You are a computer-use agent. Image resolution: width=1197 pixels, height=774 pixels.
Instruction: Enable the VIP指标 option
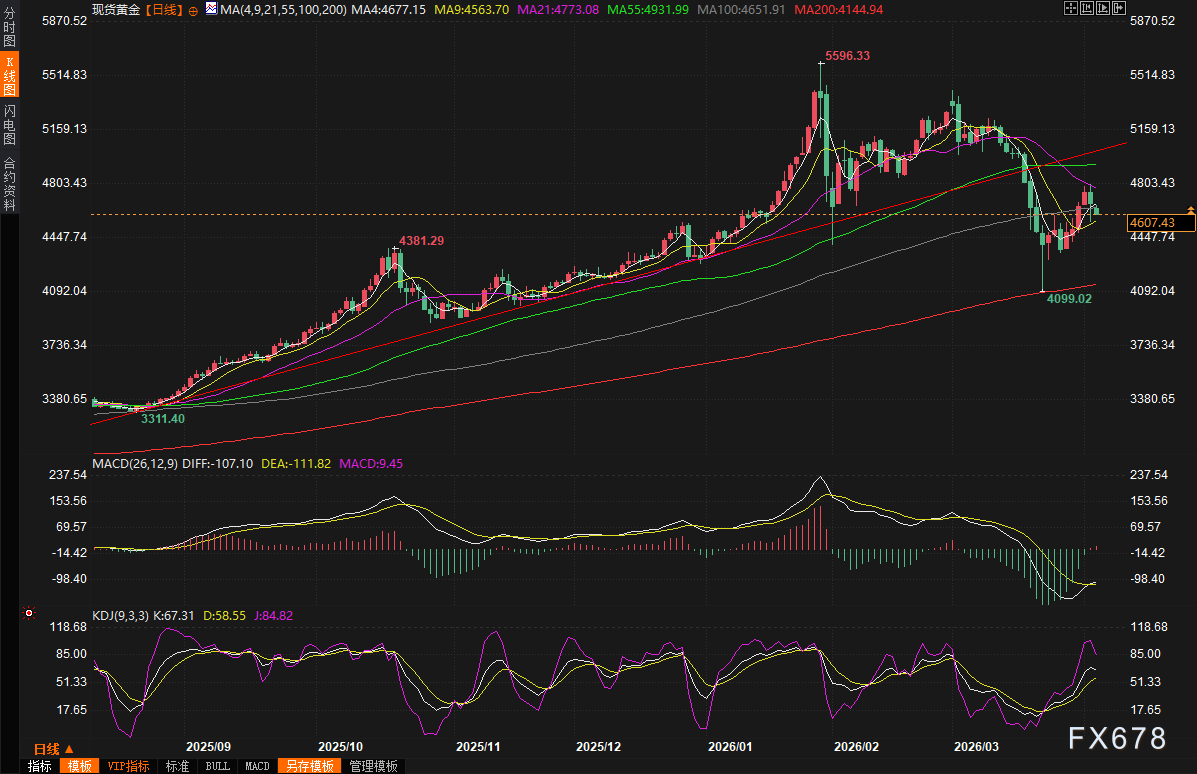pyautogui.click(x=128, y=766)
